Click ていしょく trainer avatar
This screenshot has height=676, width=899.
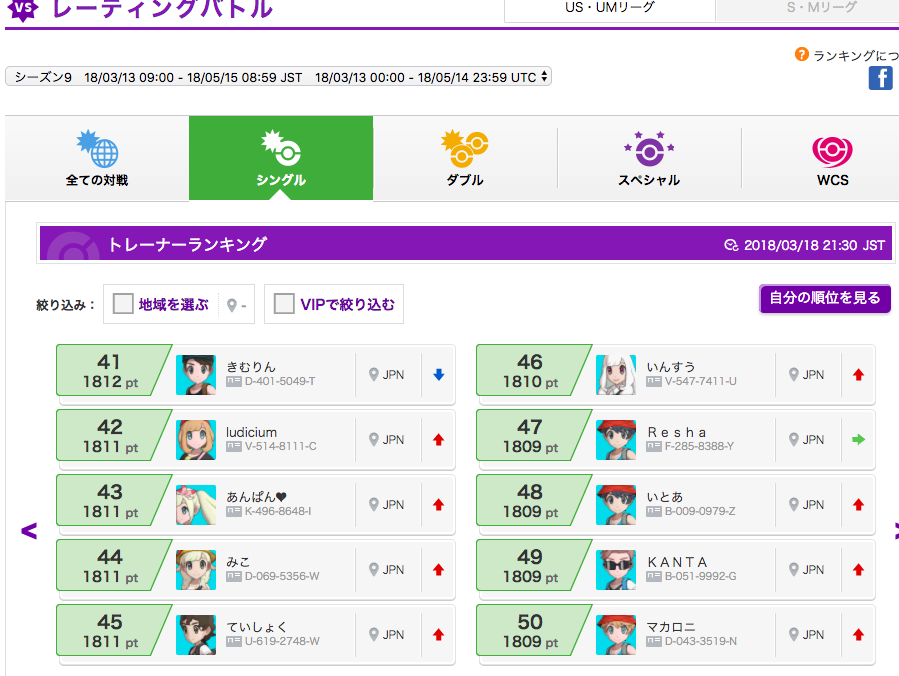pyautogui.click(x=196, y=635)
